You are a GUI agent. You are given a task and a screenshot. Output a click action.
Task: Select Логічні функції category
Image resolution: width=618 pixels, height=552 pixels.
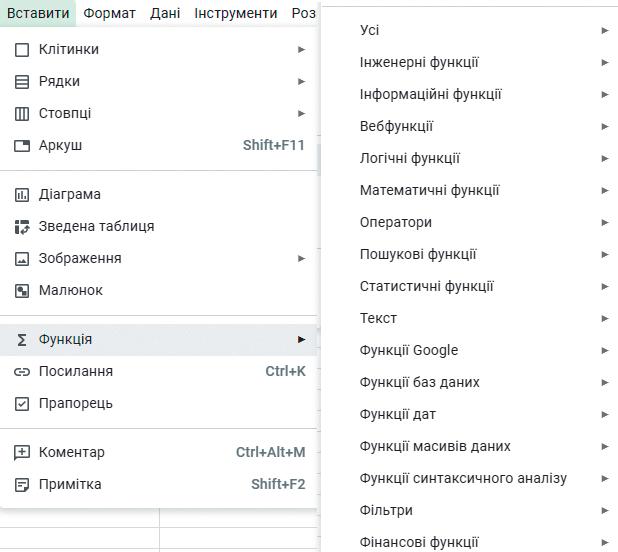click(x=410, y=158)
